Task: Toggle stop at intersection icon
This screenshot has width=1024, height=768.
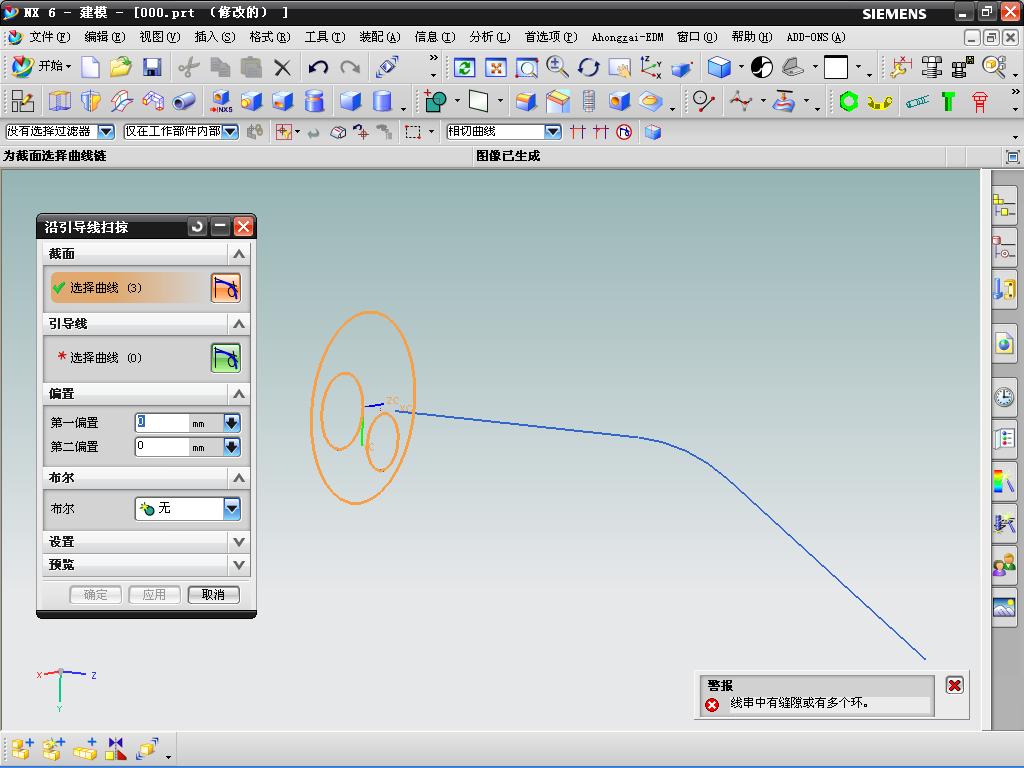Action: pyautogui.click(x=577, y=132)
